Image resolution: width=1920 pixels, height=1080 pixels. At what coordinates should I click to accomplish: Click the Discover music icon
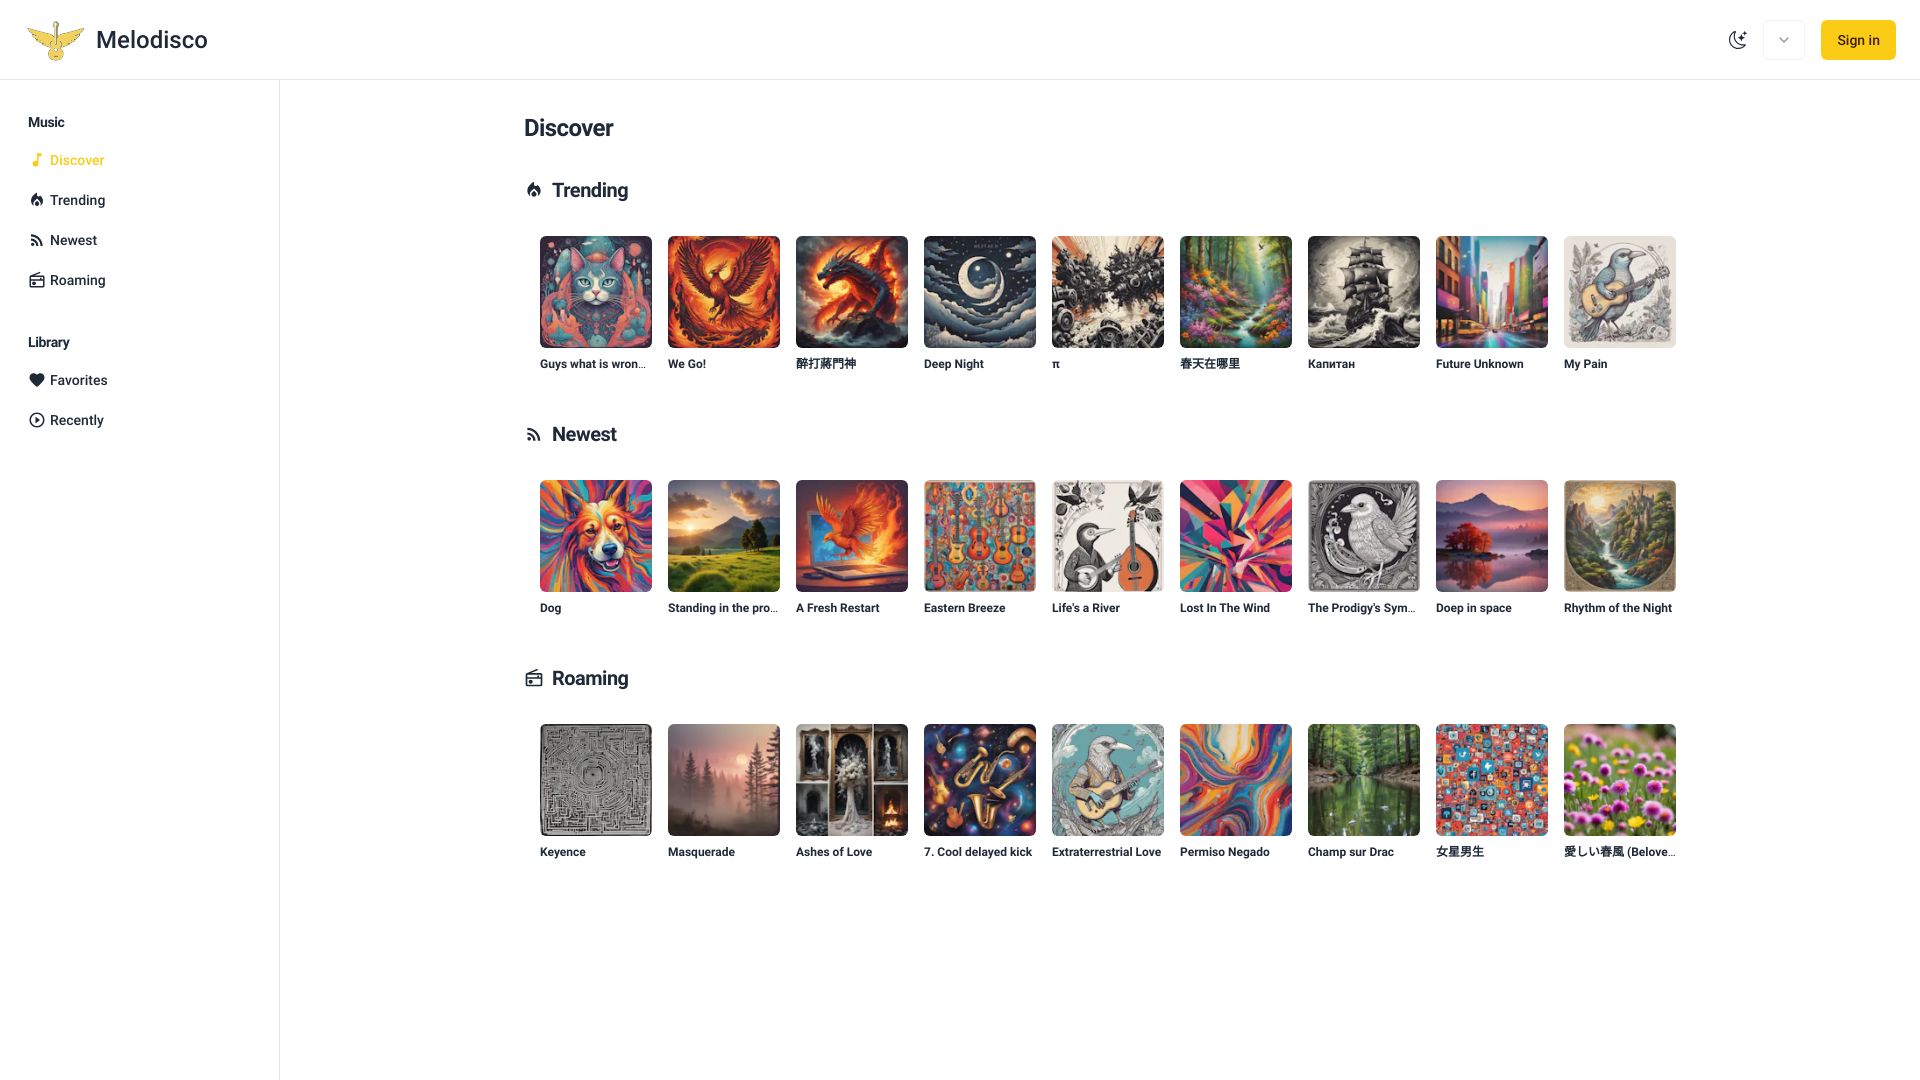(x=36, y=160)
